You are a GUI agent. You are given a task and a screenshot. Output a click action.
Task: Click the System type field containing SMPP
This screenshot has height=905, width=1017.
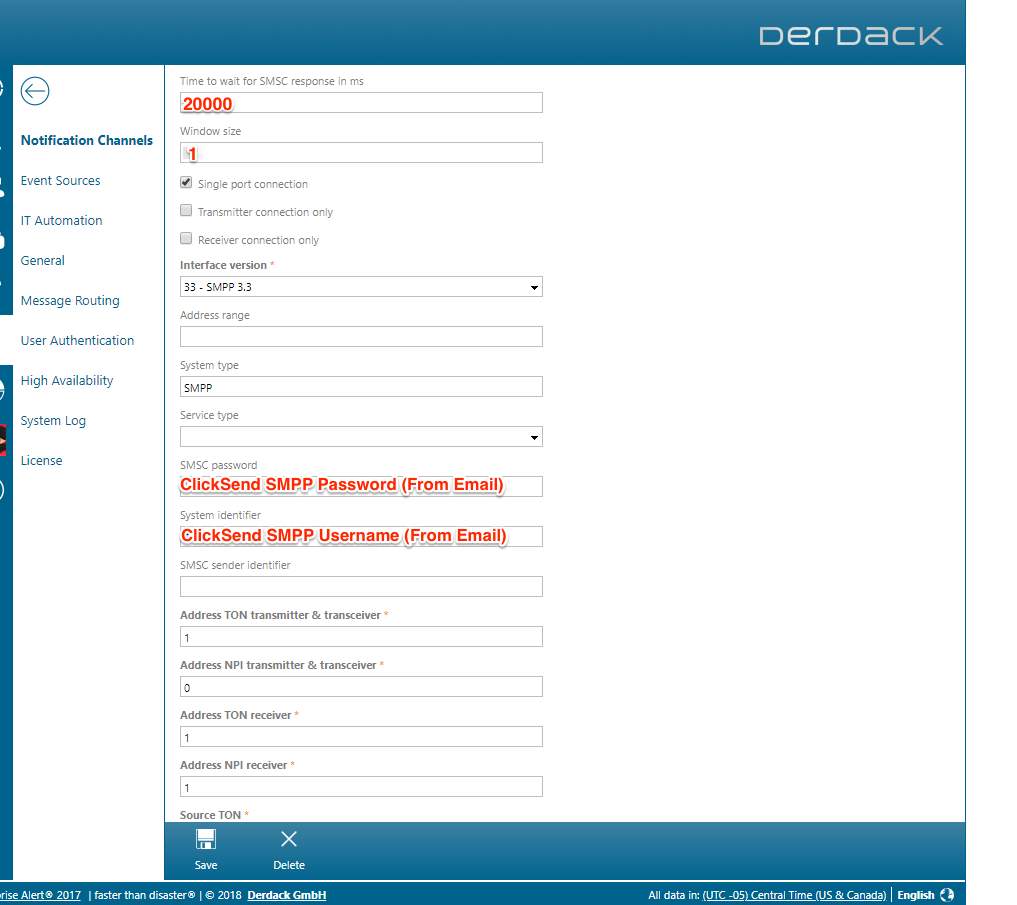361,387
